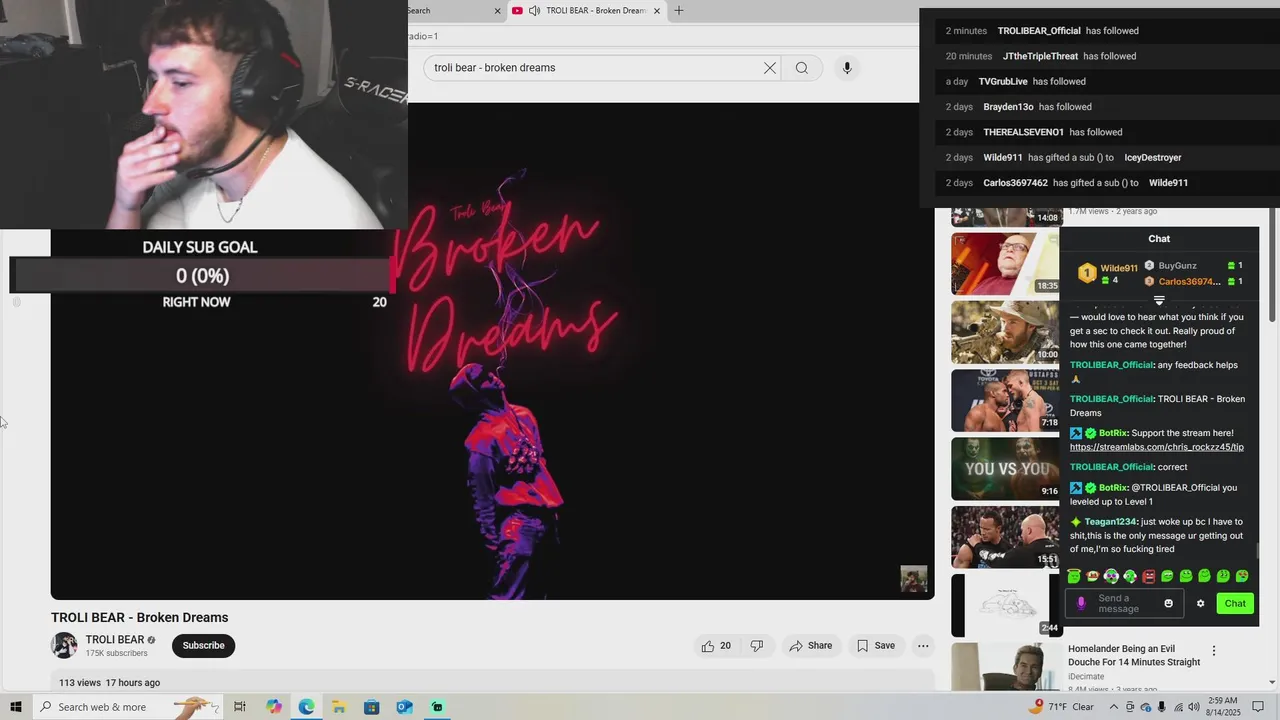Open chat settings gear

(1200, 603)
